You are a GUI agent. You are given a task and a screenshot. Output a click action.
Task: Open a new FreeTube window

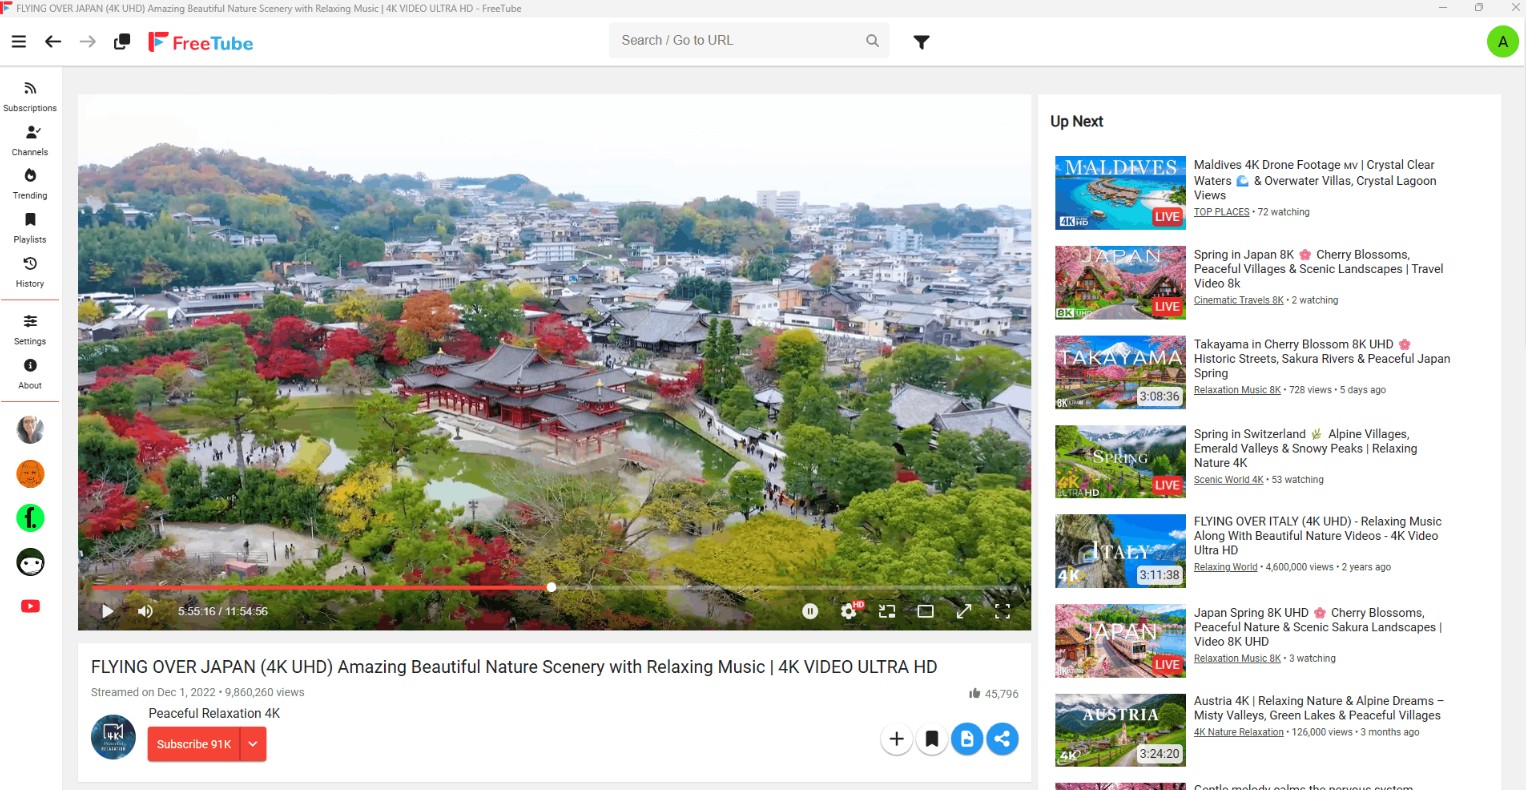122,42
